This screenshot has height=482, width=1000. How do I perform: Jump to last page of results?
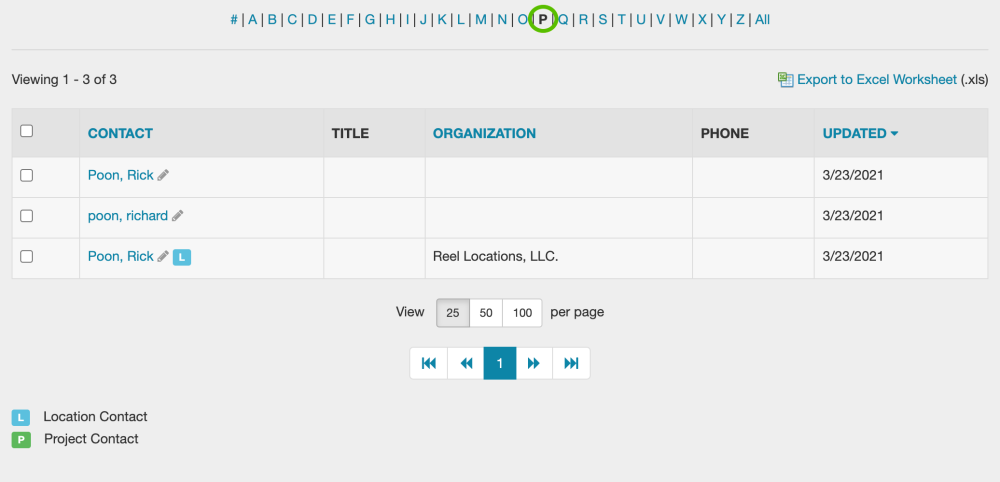coord(571,364)
